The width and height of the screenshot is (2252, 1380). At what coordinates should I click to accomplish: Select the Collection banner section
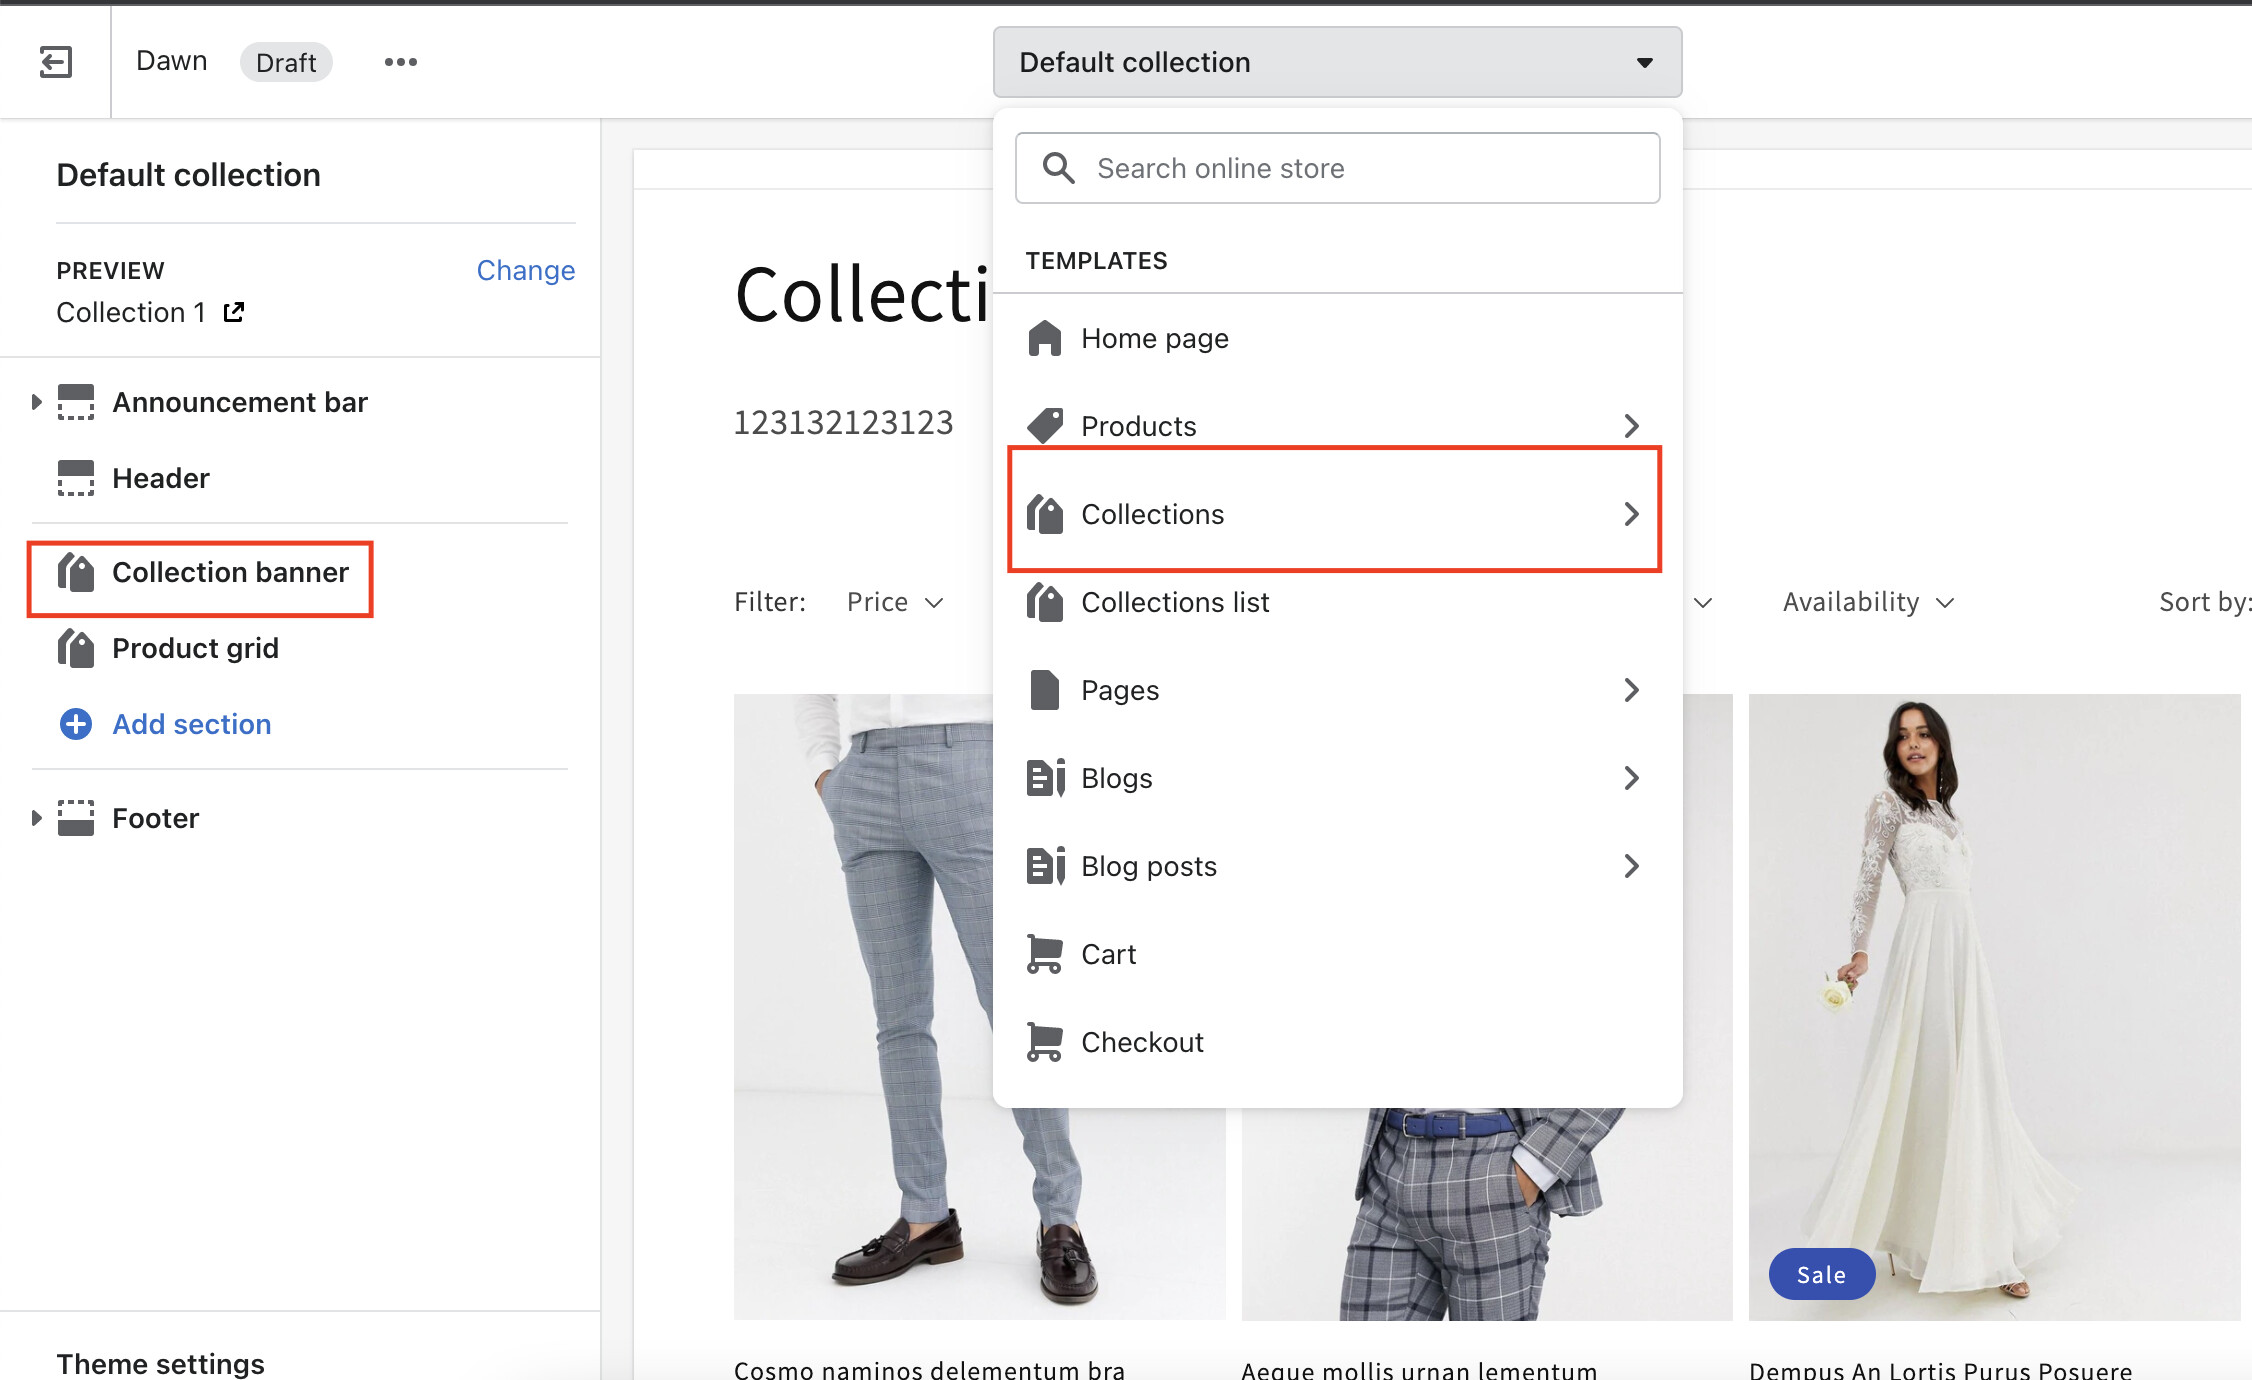pyautogui.click(x=230, y=572)
